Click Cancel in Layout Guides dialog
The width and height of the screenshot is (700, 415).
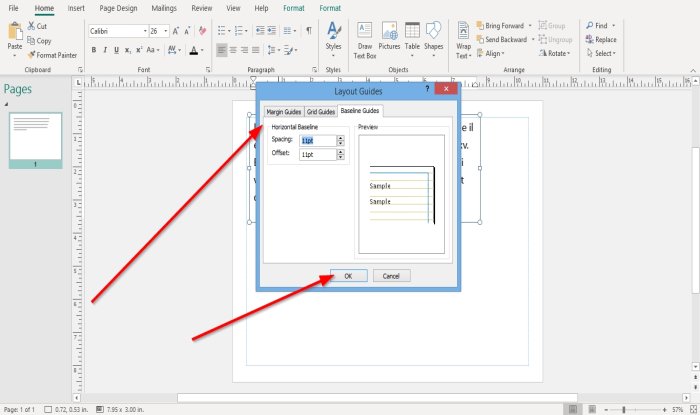[391, 276]
